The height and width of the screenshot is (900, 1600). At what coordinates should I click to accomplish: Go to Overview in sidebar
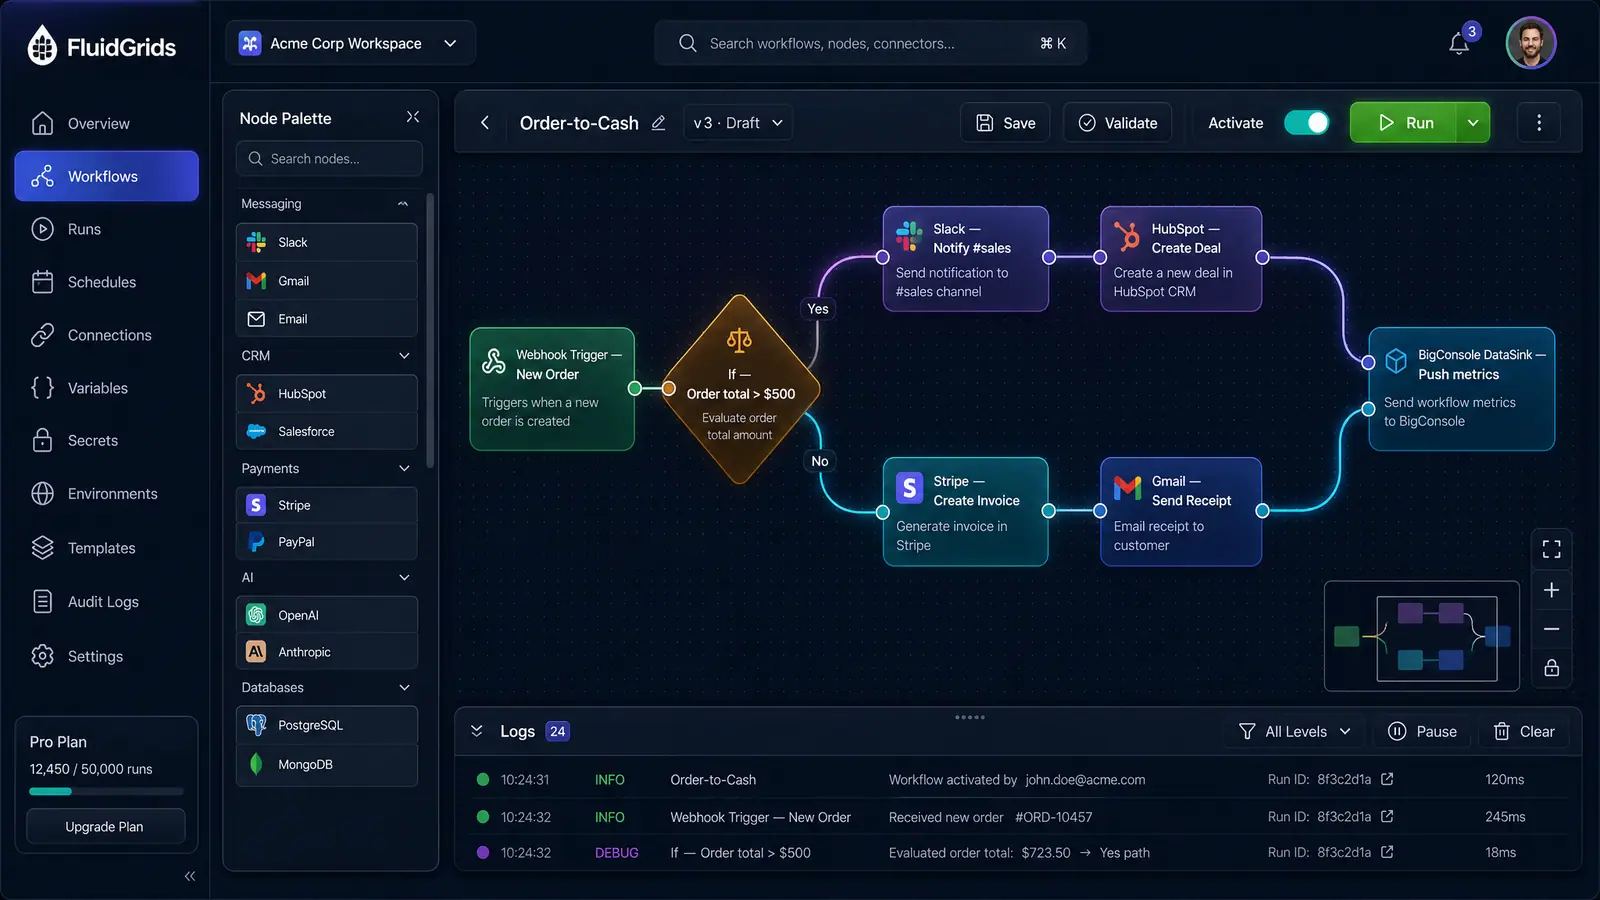pyautogui.click(x=106, y=123)
